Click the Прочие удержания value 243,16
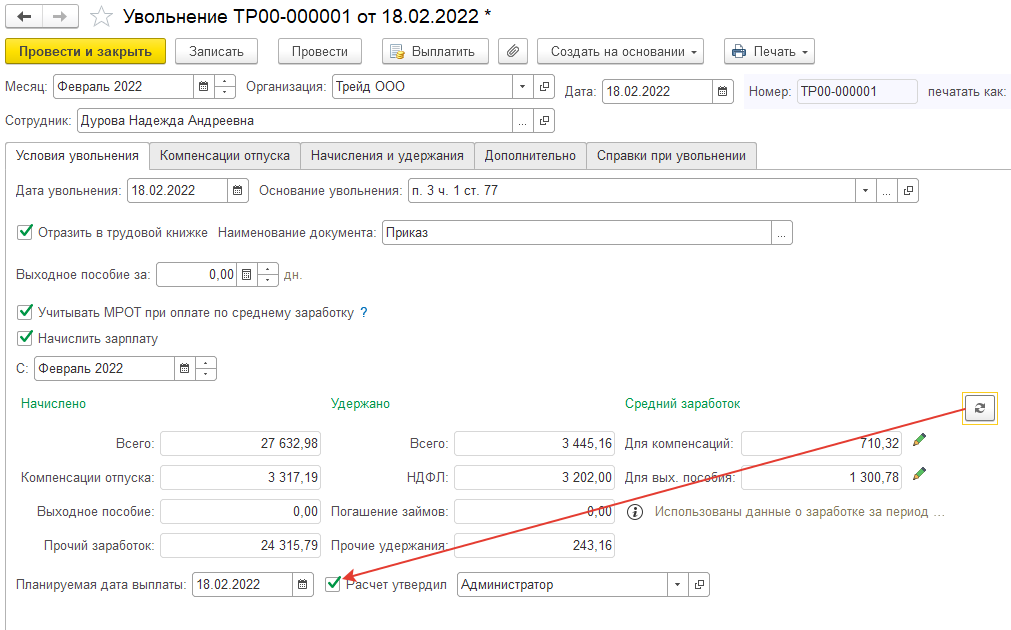Viewport: 1011px width, 630px height. click(x=534, y=546)
